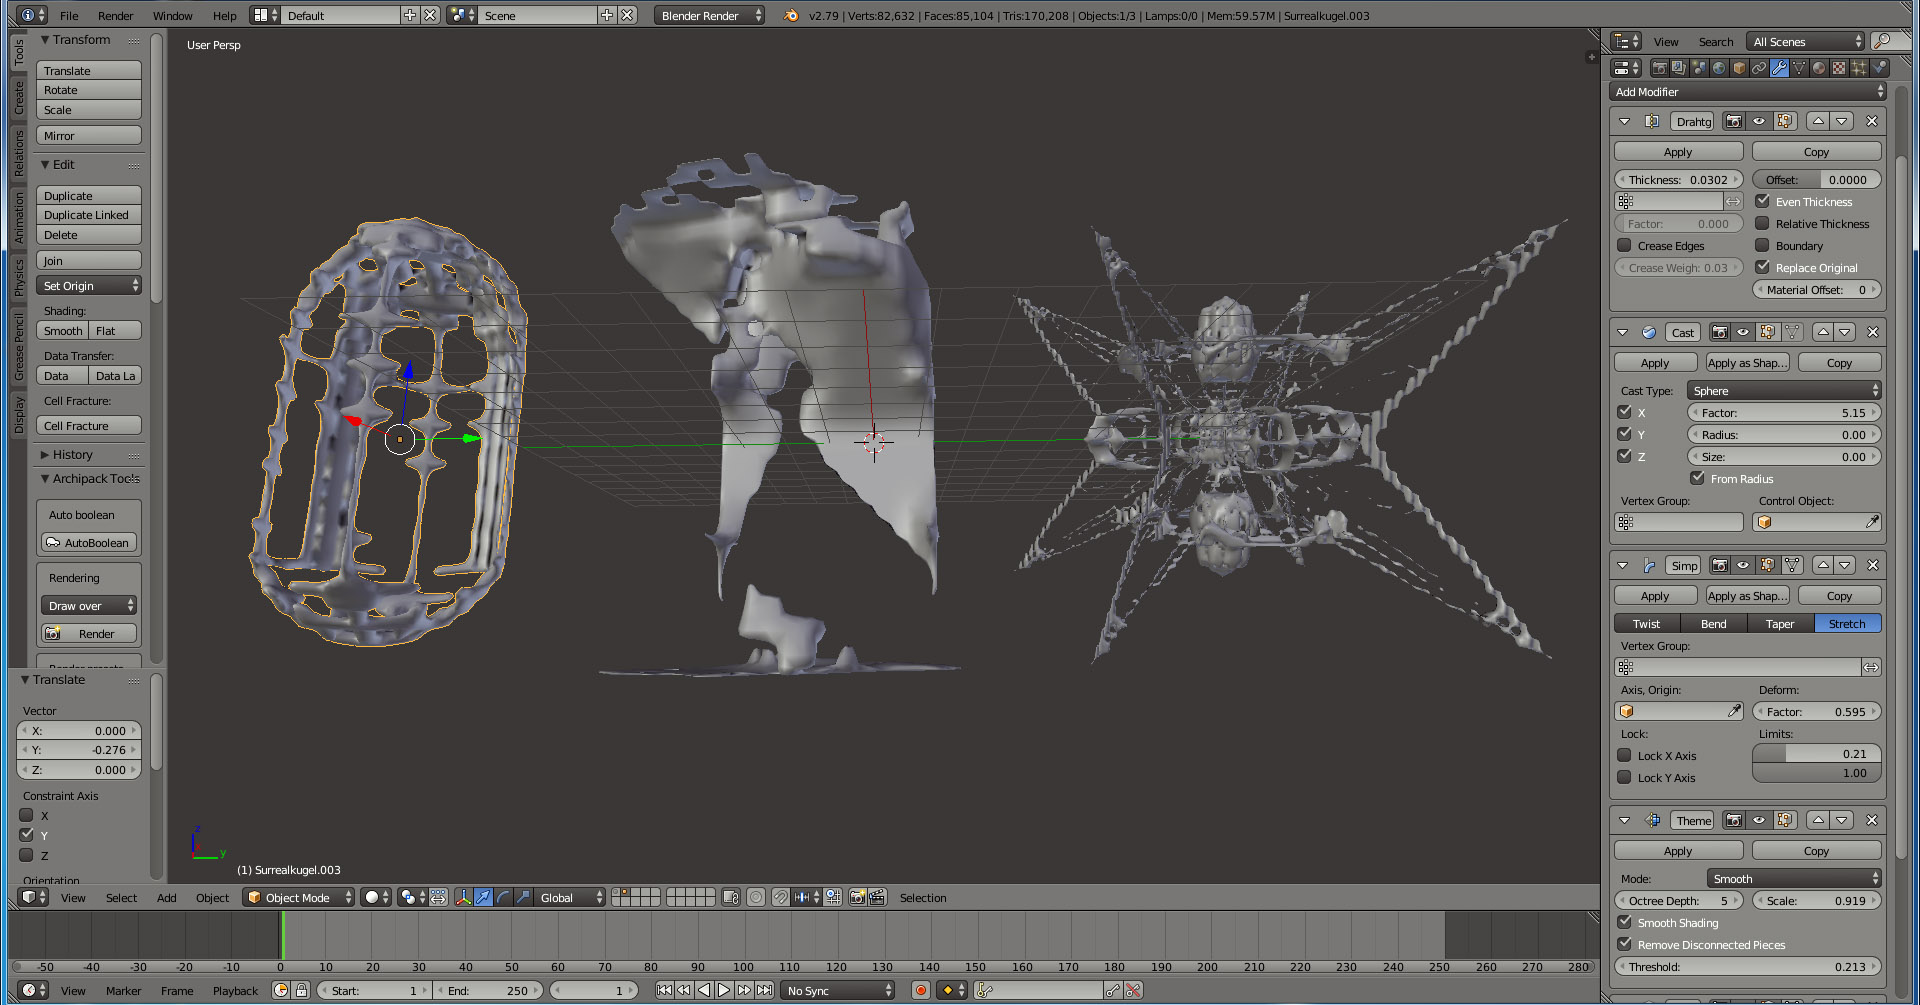
Task: Open the Object Mode selector
Action: coord(299,897)
